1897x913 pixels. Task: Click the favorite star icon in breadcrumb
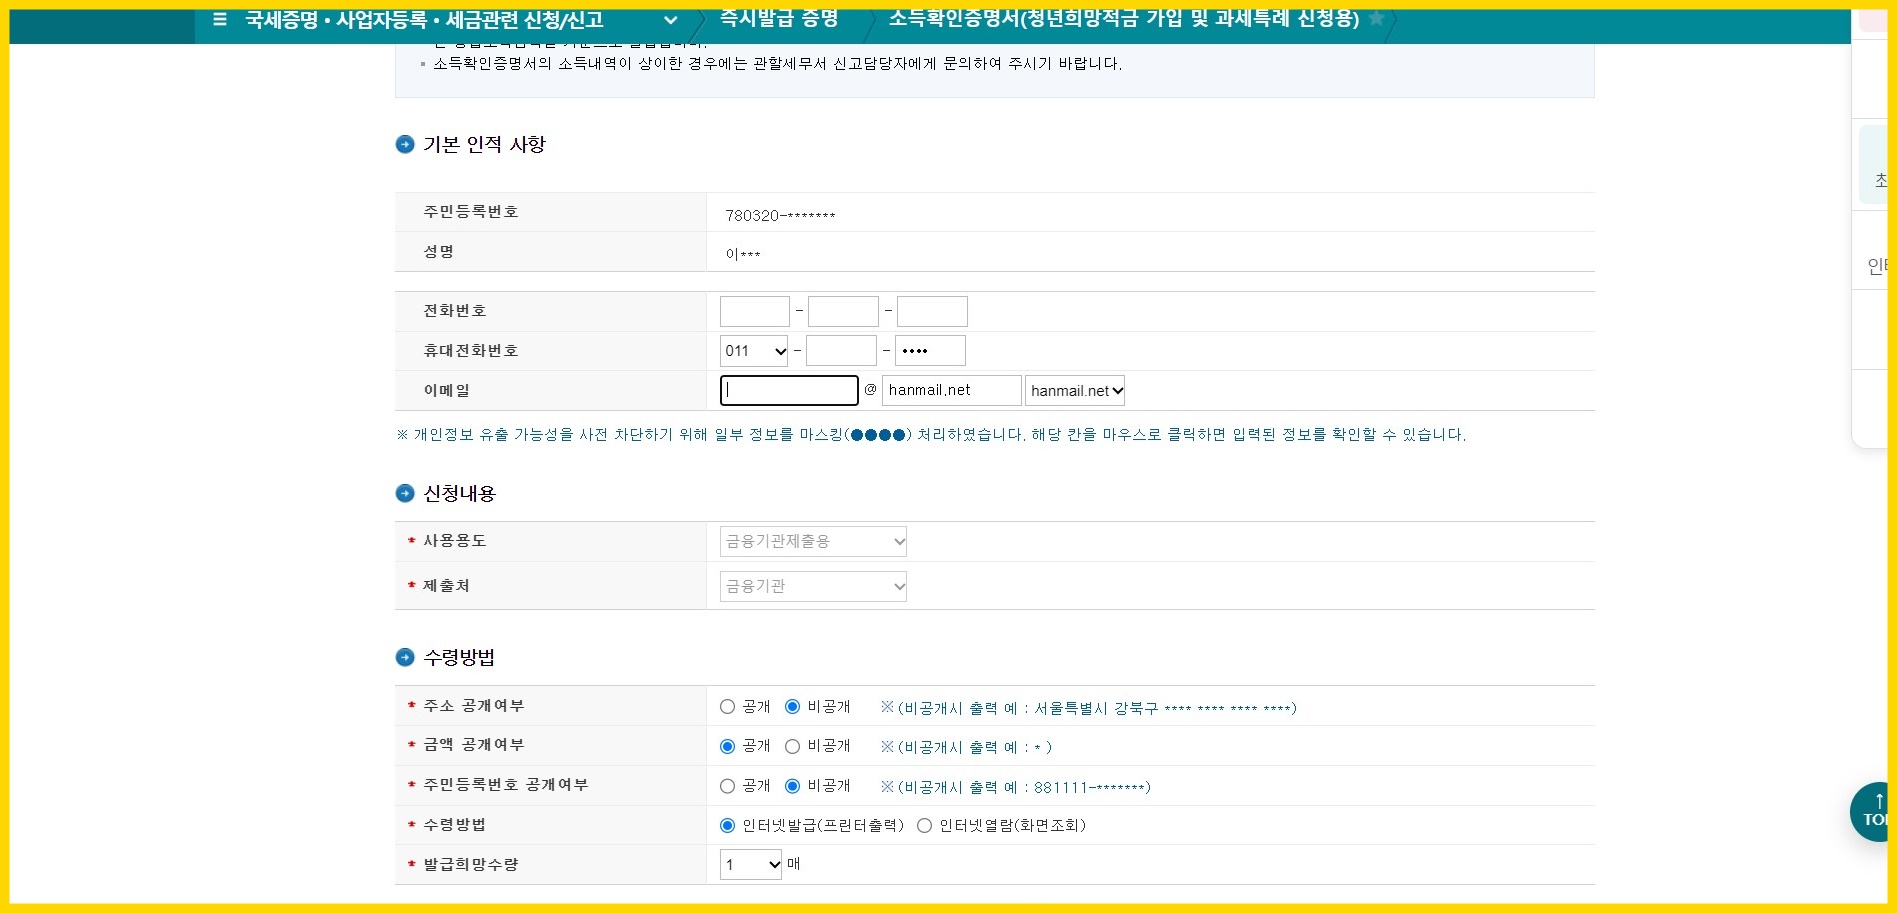pos(1376,18)
